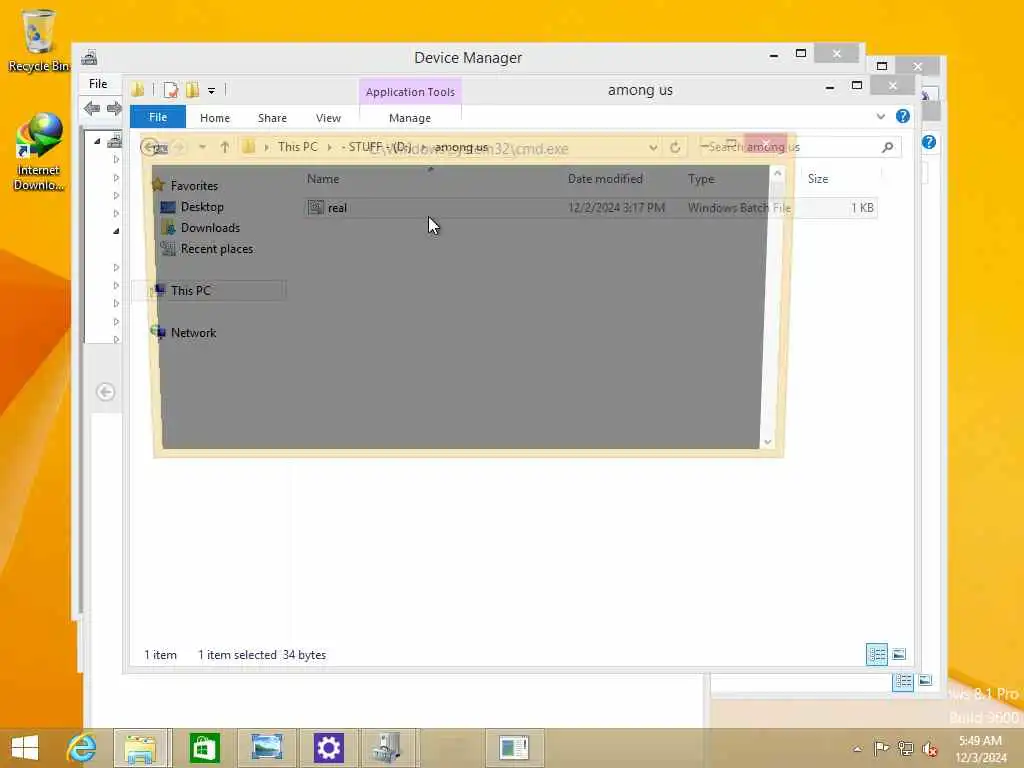Open File Explorer from the taskbar
The image size is (1024, 768).
click(141, 748)
